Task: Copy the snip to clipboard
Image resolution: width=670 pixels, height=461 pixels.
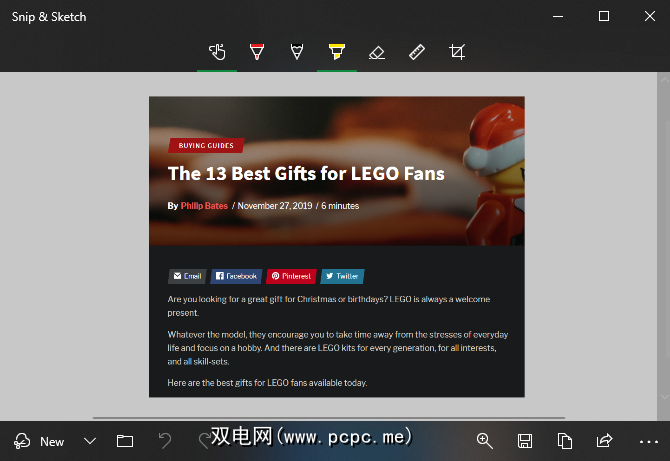Action: [x=565, y=441]
